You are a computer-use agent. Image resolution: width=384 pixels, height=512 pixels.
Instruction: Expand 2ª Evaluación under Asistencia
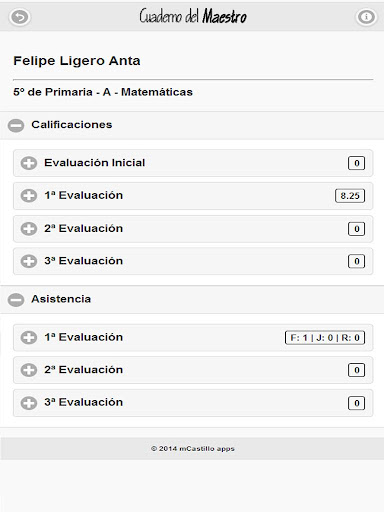[x=193, y=370]
